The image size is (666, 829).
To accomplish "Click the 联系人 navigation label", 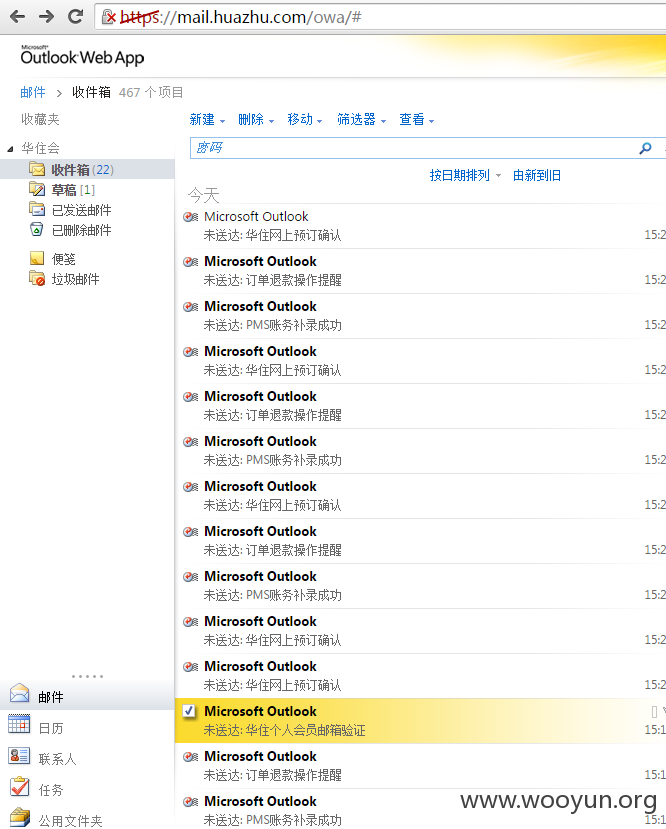I will tap(57, 759).
